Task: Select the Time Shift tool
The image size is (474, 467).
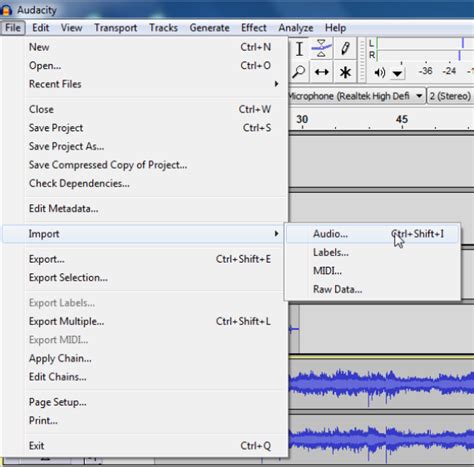Action: click(321, 72)
